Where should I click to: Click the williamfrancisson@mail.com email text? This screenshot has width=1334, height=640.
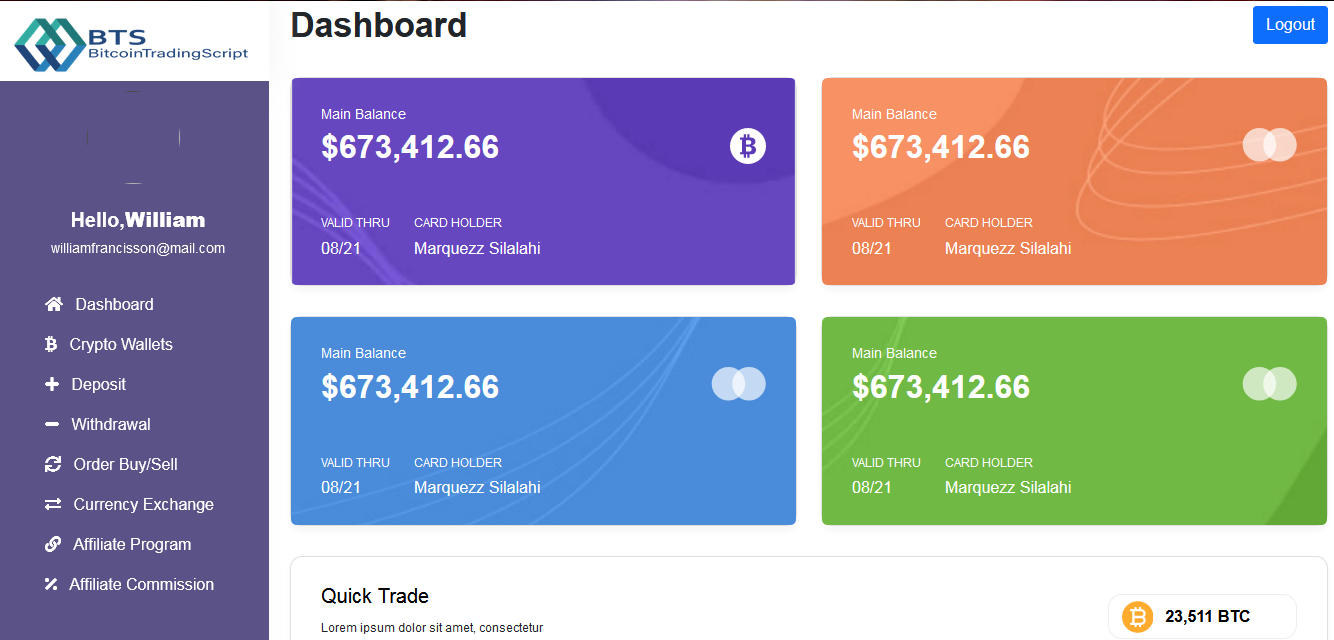tap(138, 248)
